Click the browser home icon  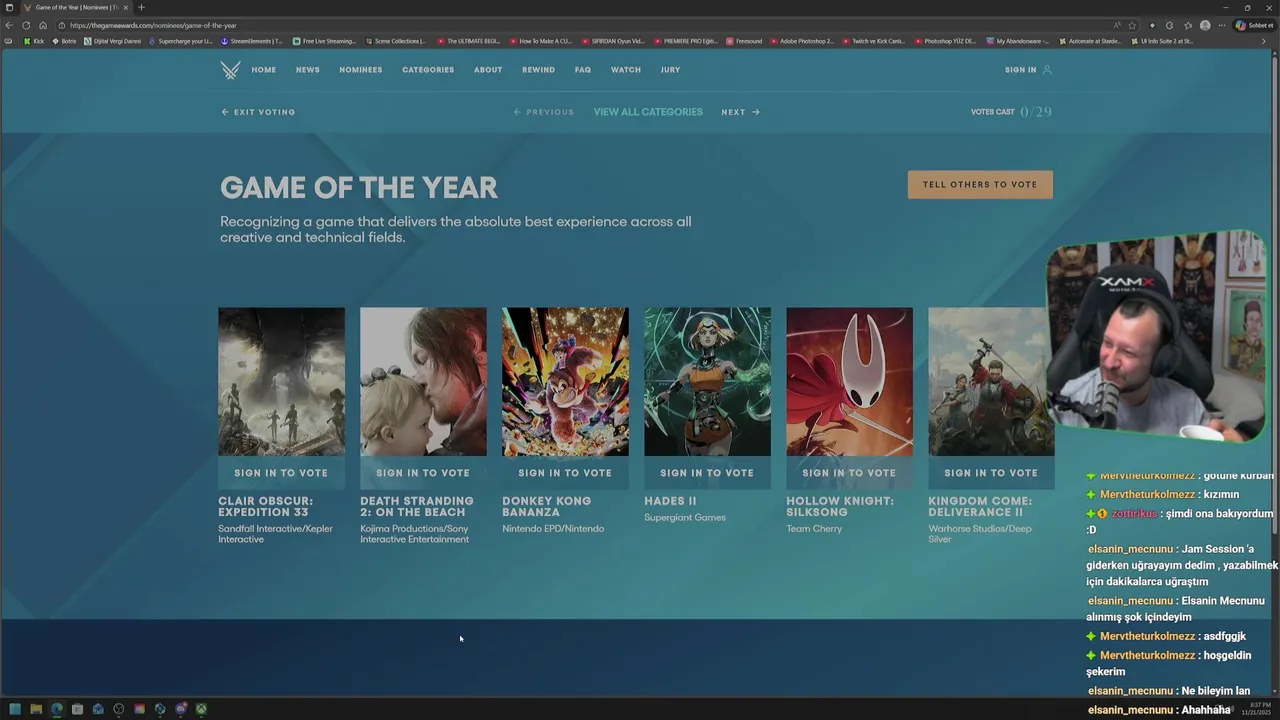(x=43, y=25)
